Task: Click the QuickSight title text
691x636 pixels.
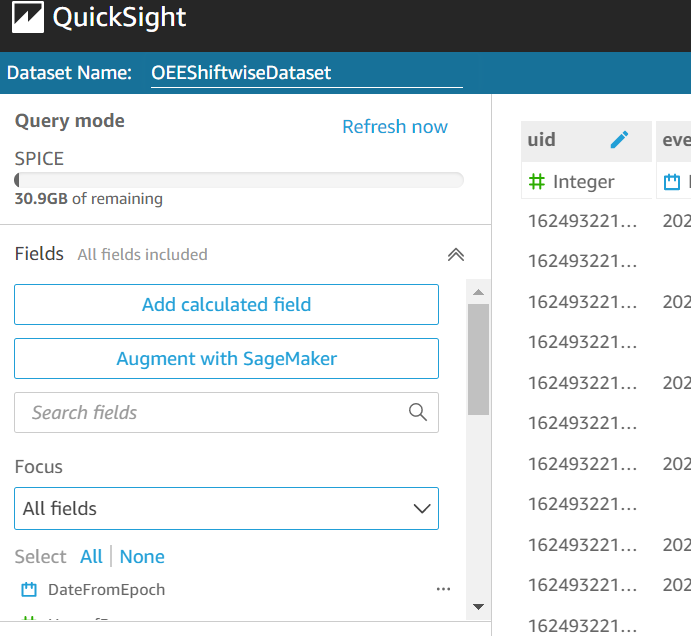Action: point(119,18)
